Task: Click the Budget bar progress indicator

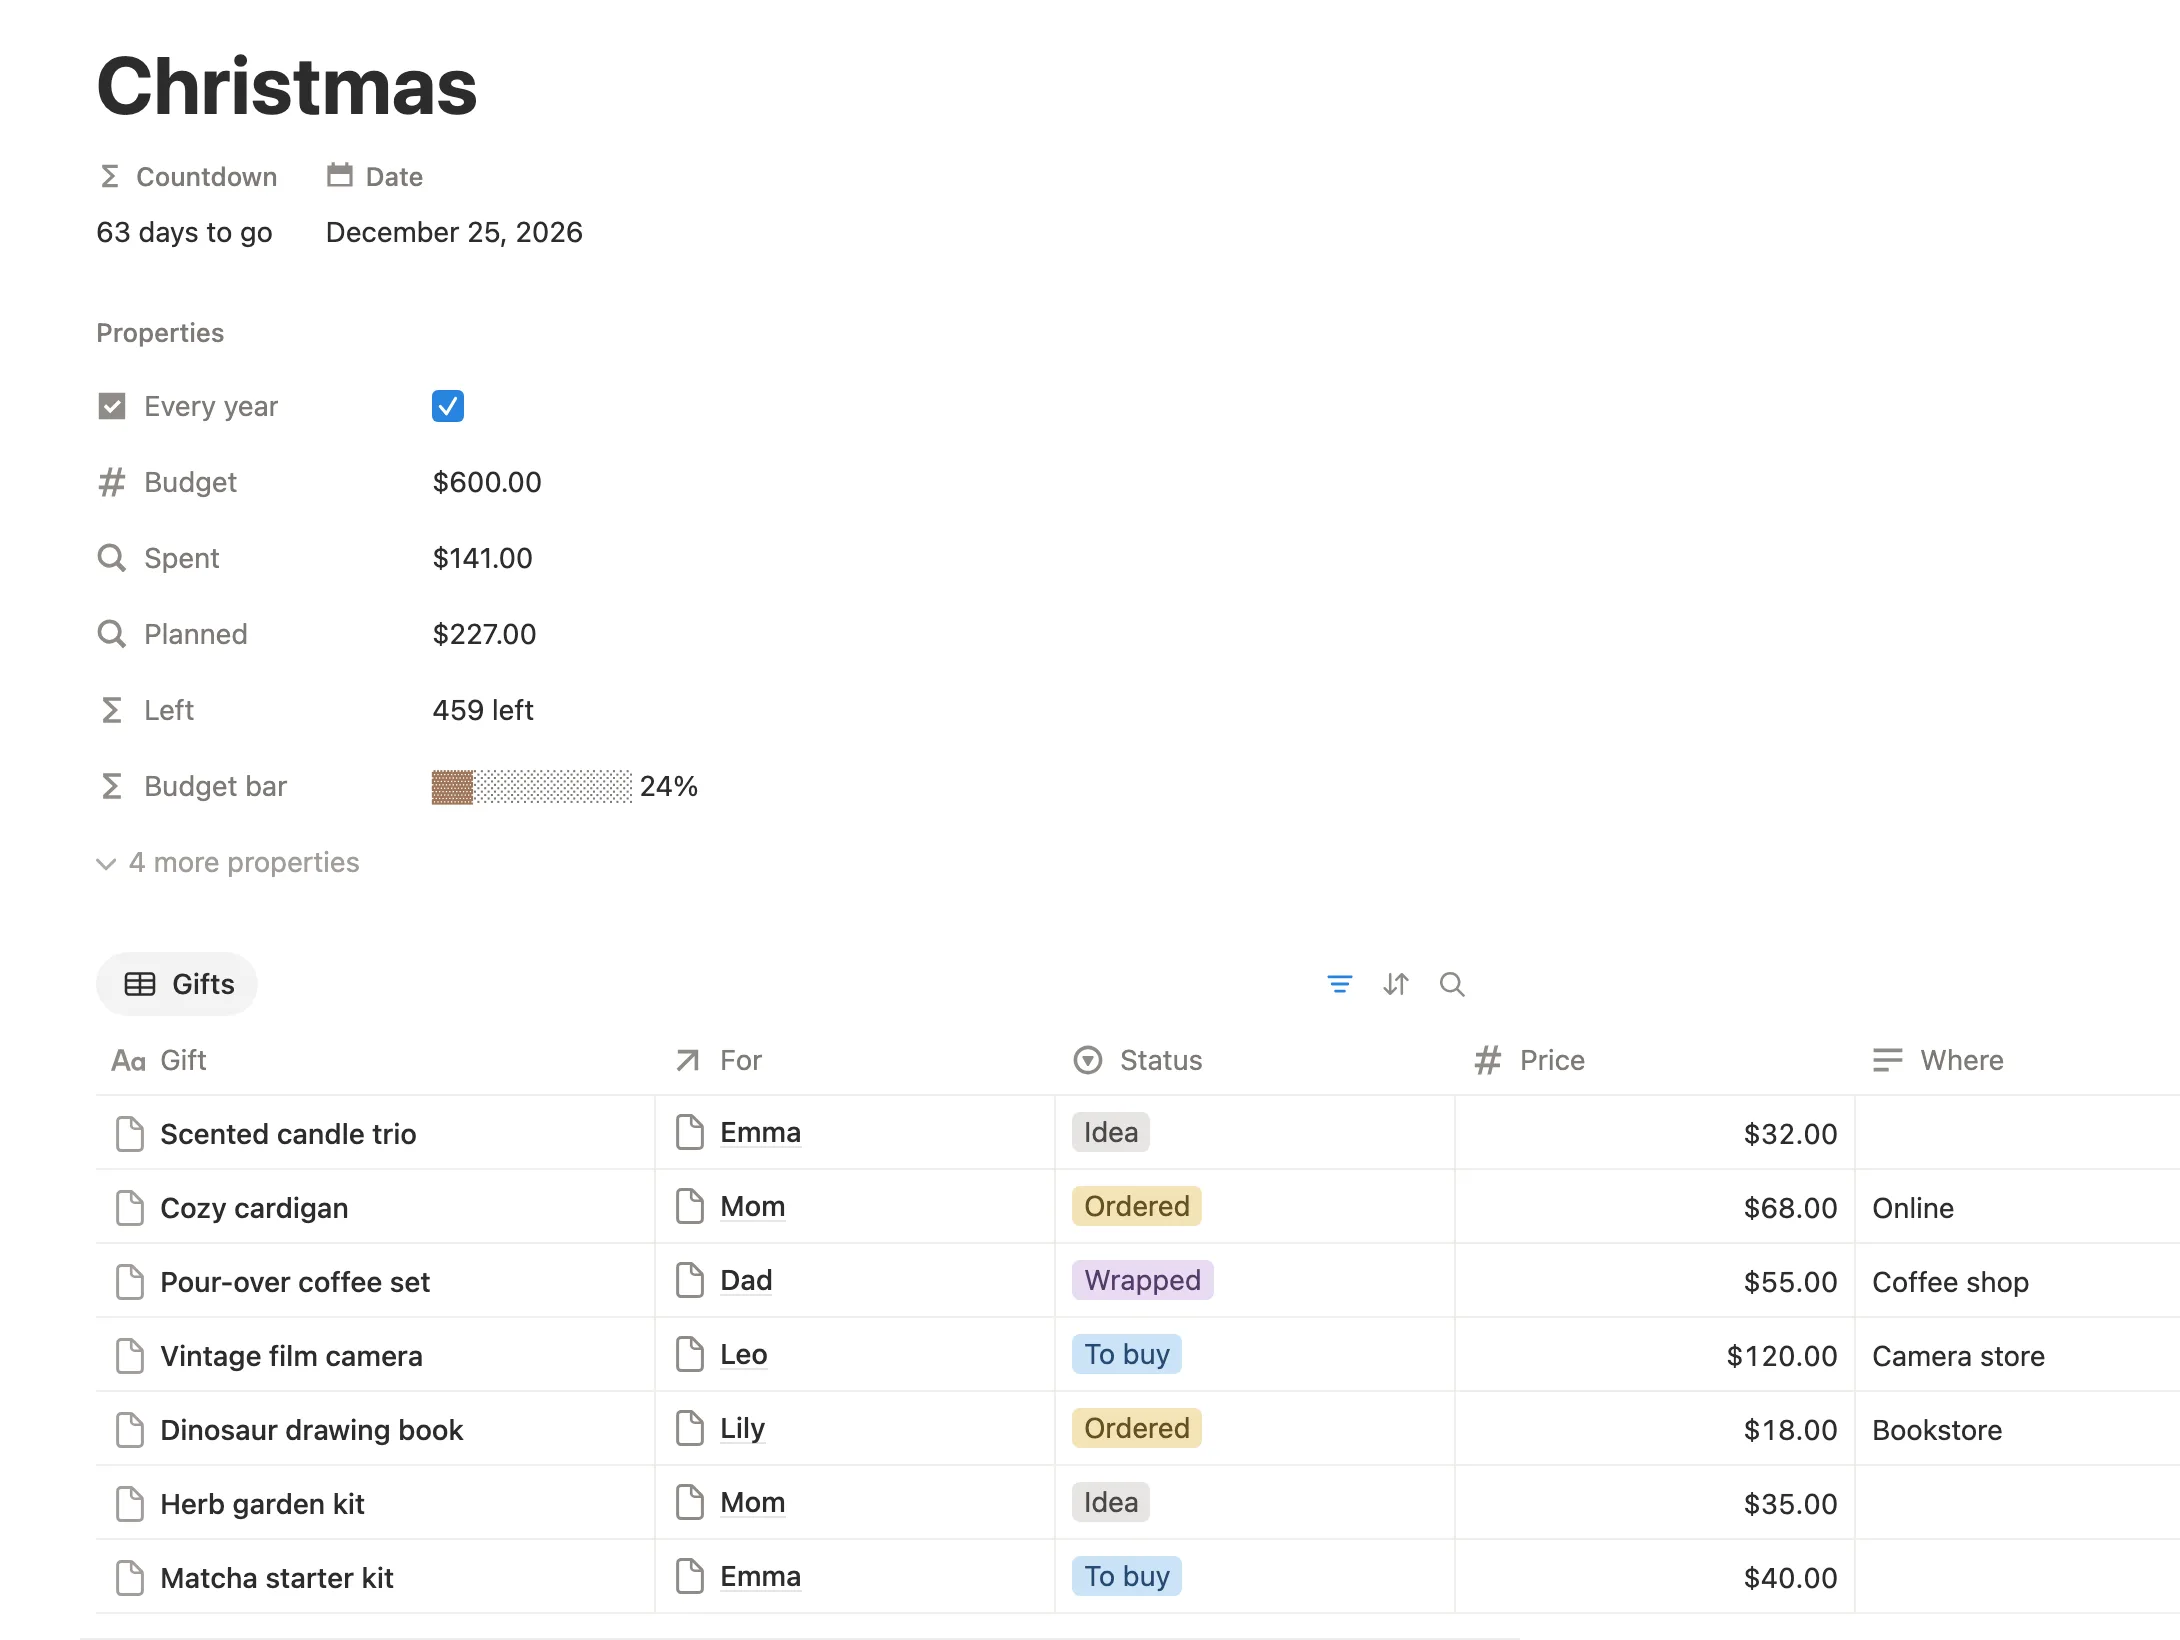Action: click(x=532, y=787)
